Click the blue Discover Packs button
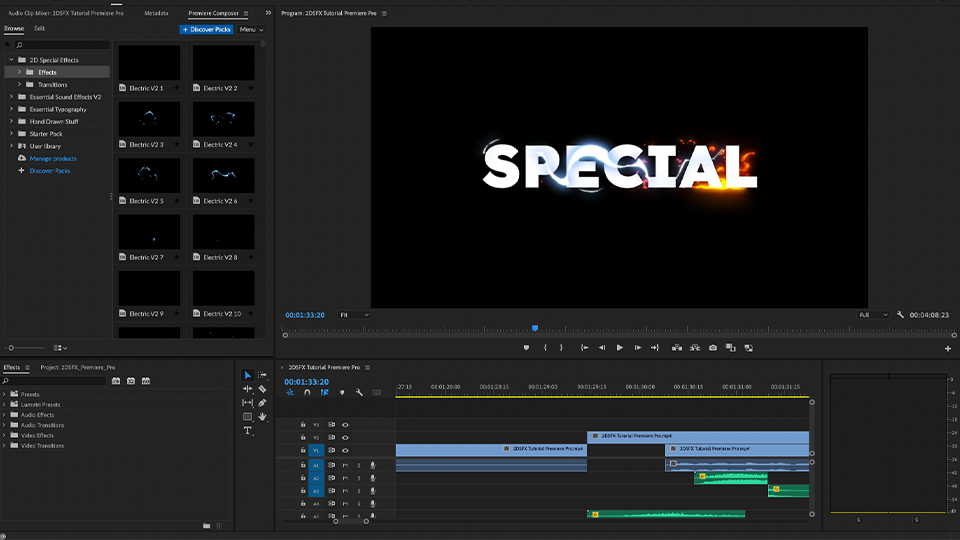This screenshot has width=960, height=540. click(x=206, y=30)
